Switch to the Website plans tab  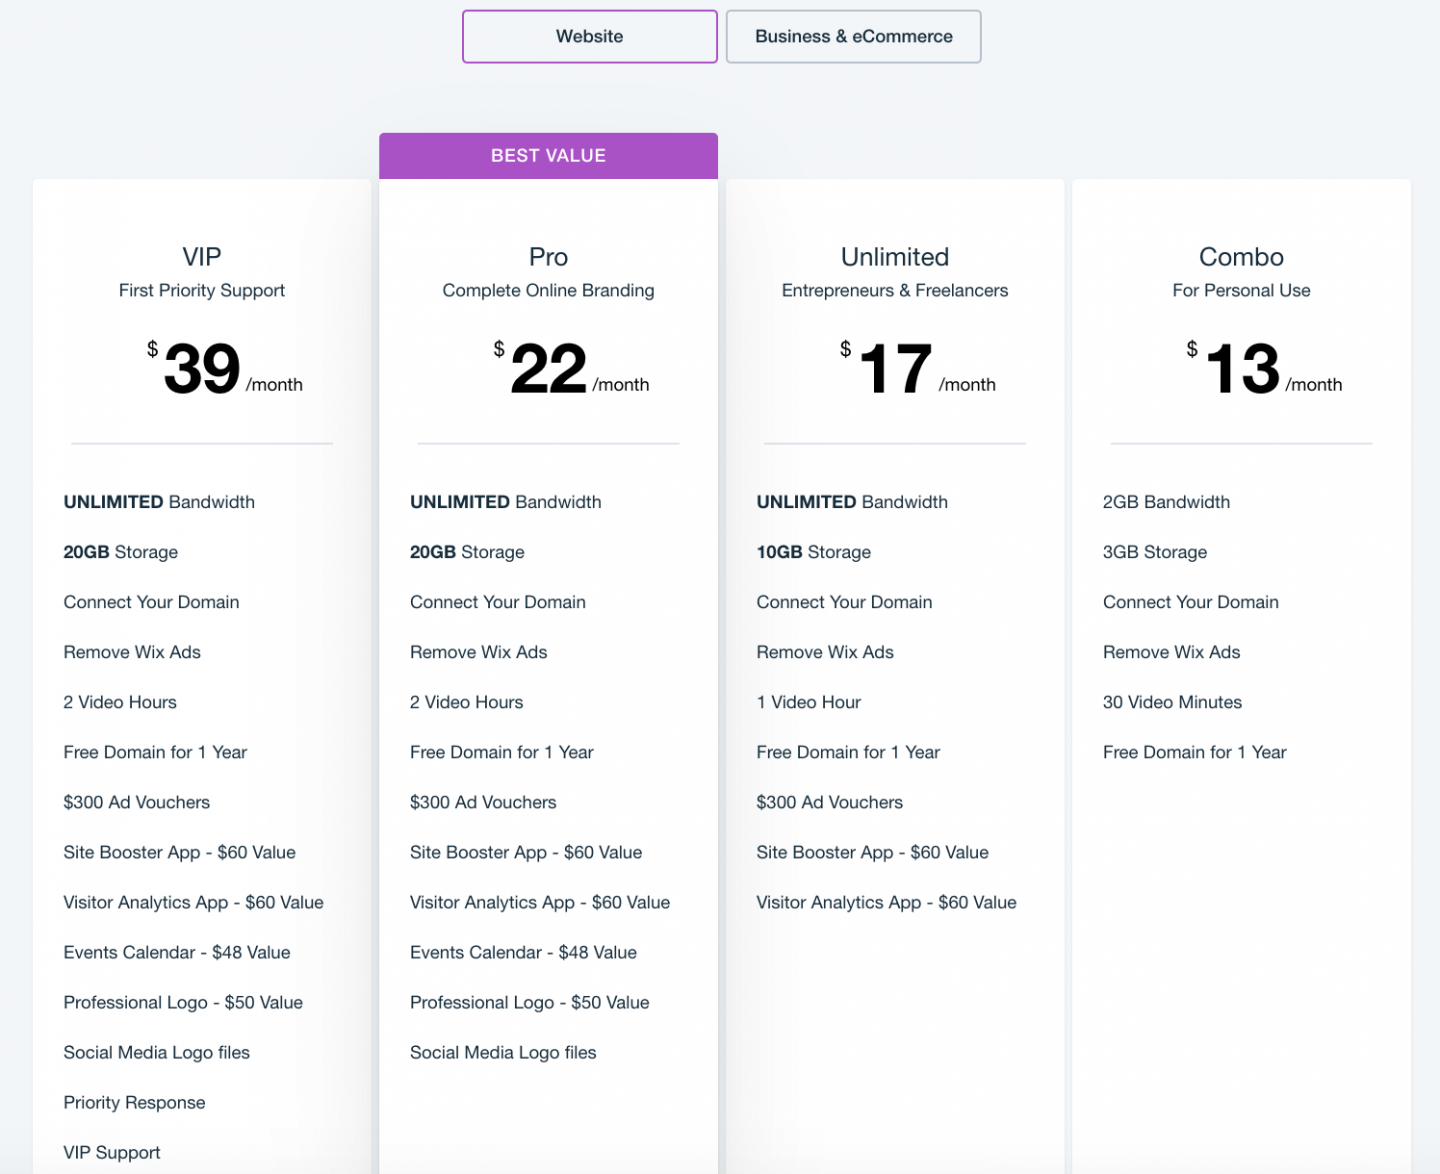click(589, 37)
